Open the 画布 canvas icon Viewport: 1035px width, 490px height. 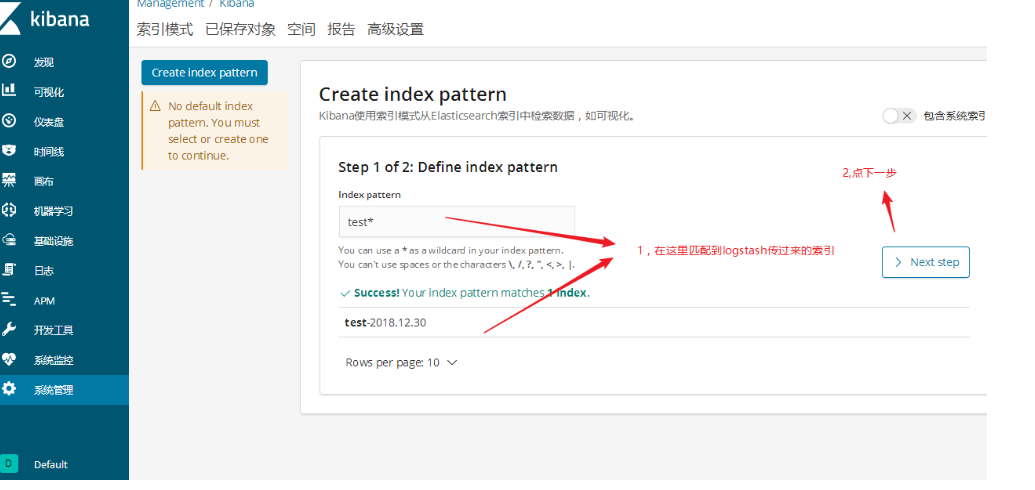[9, 180]
